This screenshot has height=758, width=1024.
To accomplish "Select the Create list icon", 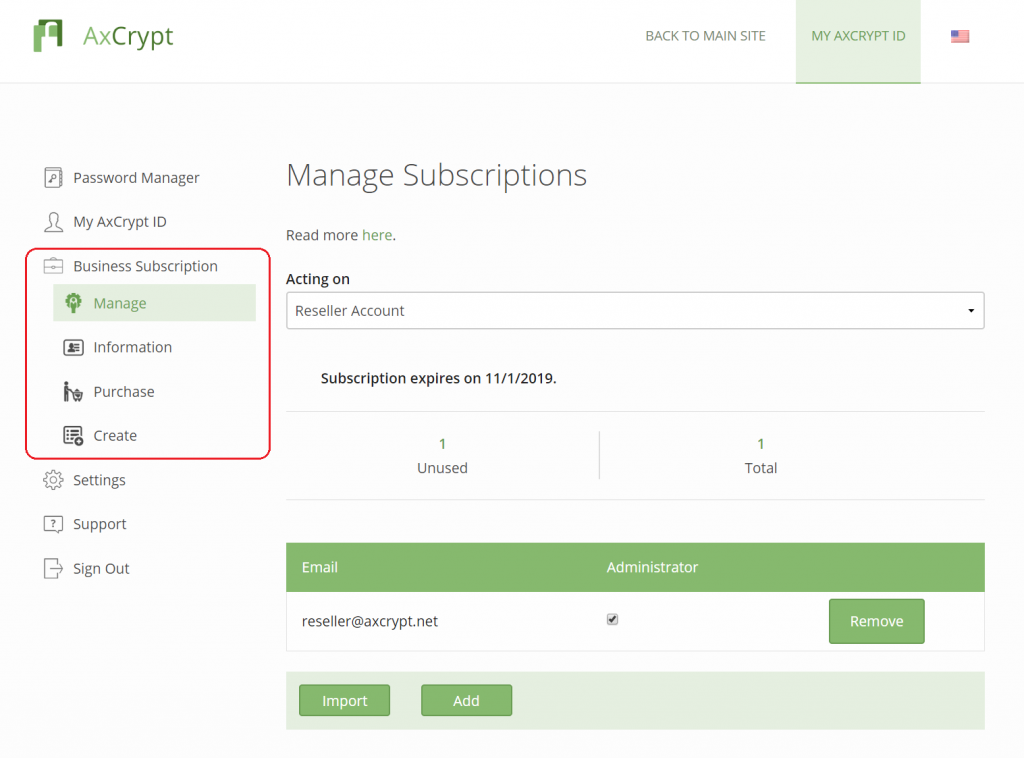I will [x=73, y=435].
